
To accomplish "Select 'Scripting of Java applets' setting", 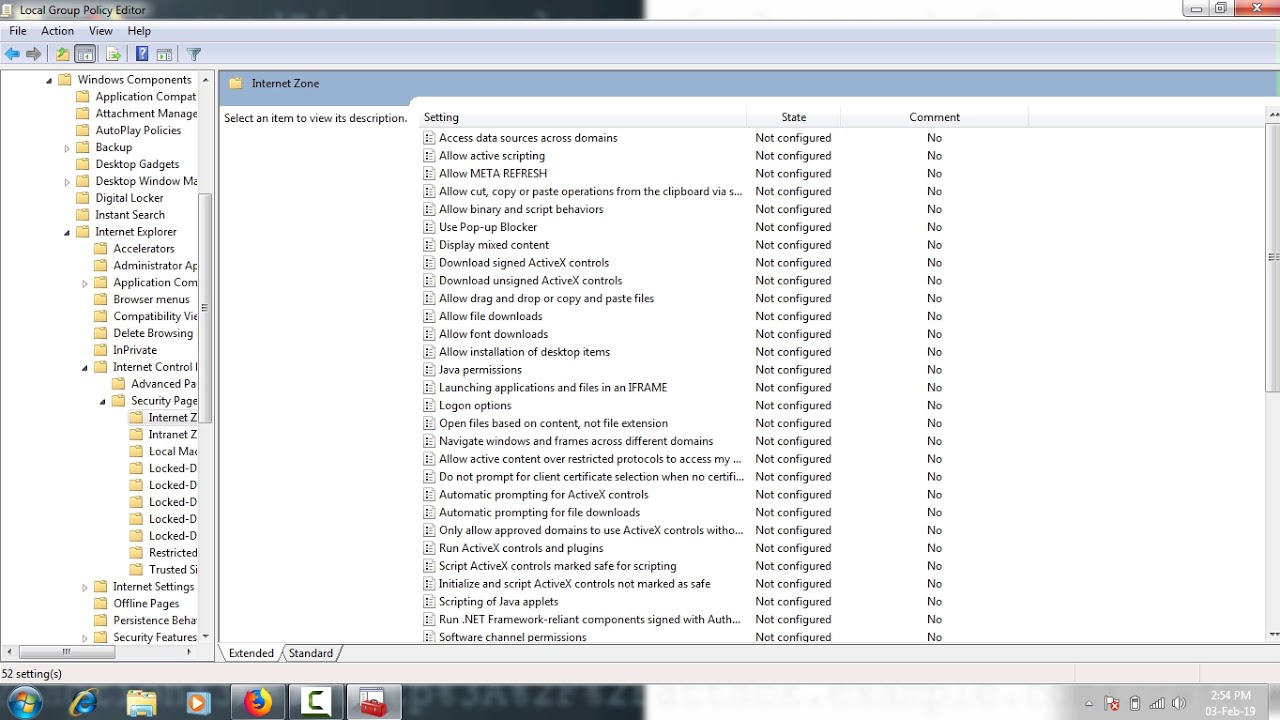I will pyautogui.click(x=499, y=602).
